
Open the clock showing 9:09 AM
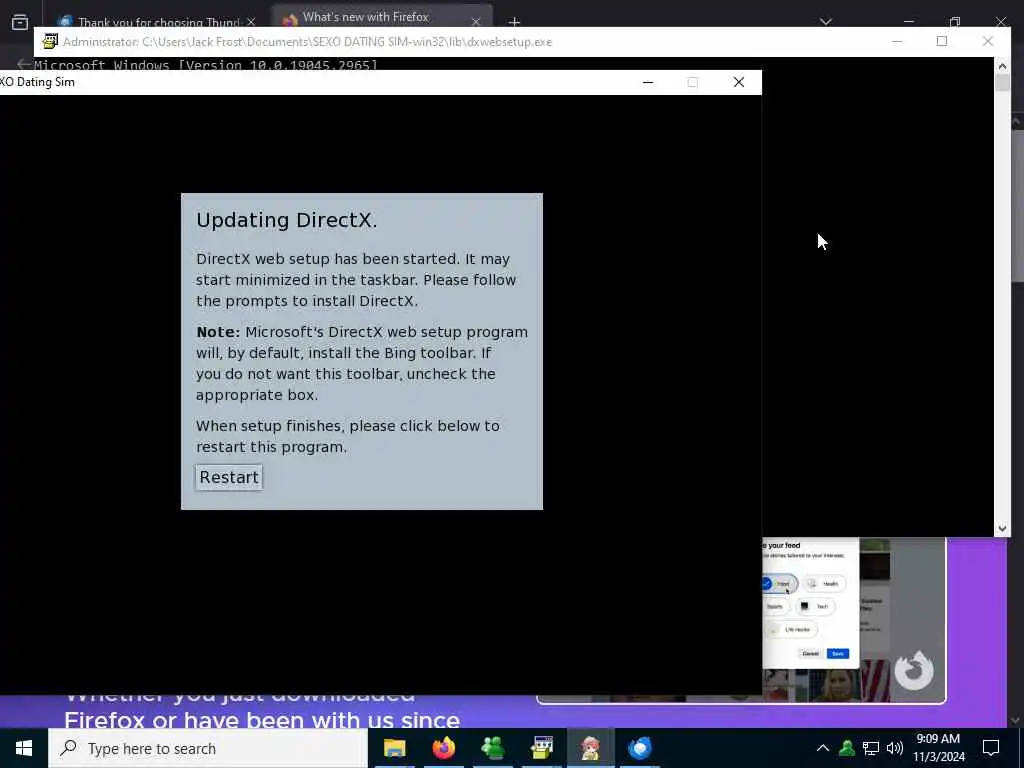[x=938, y=748]
